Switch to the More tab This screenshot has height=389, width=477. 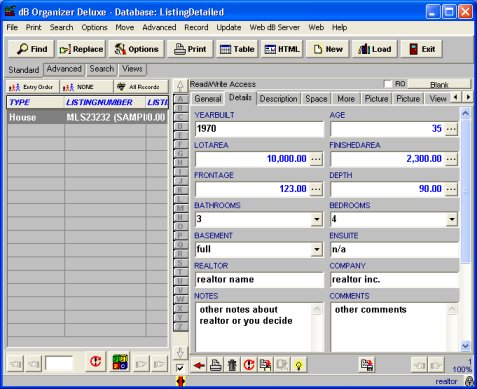click(346, 99)
